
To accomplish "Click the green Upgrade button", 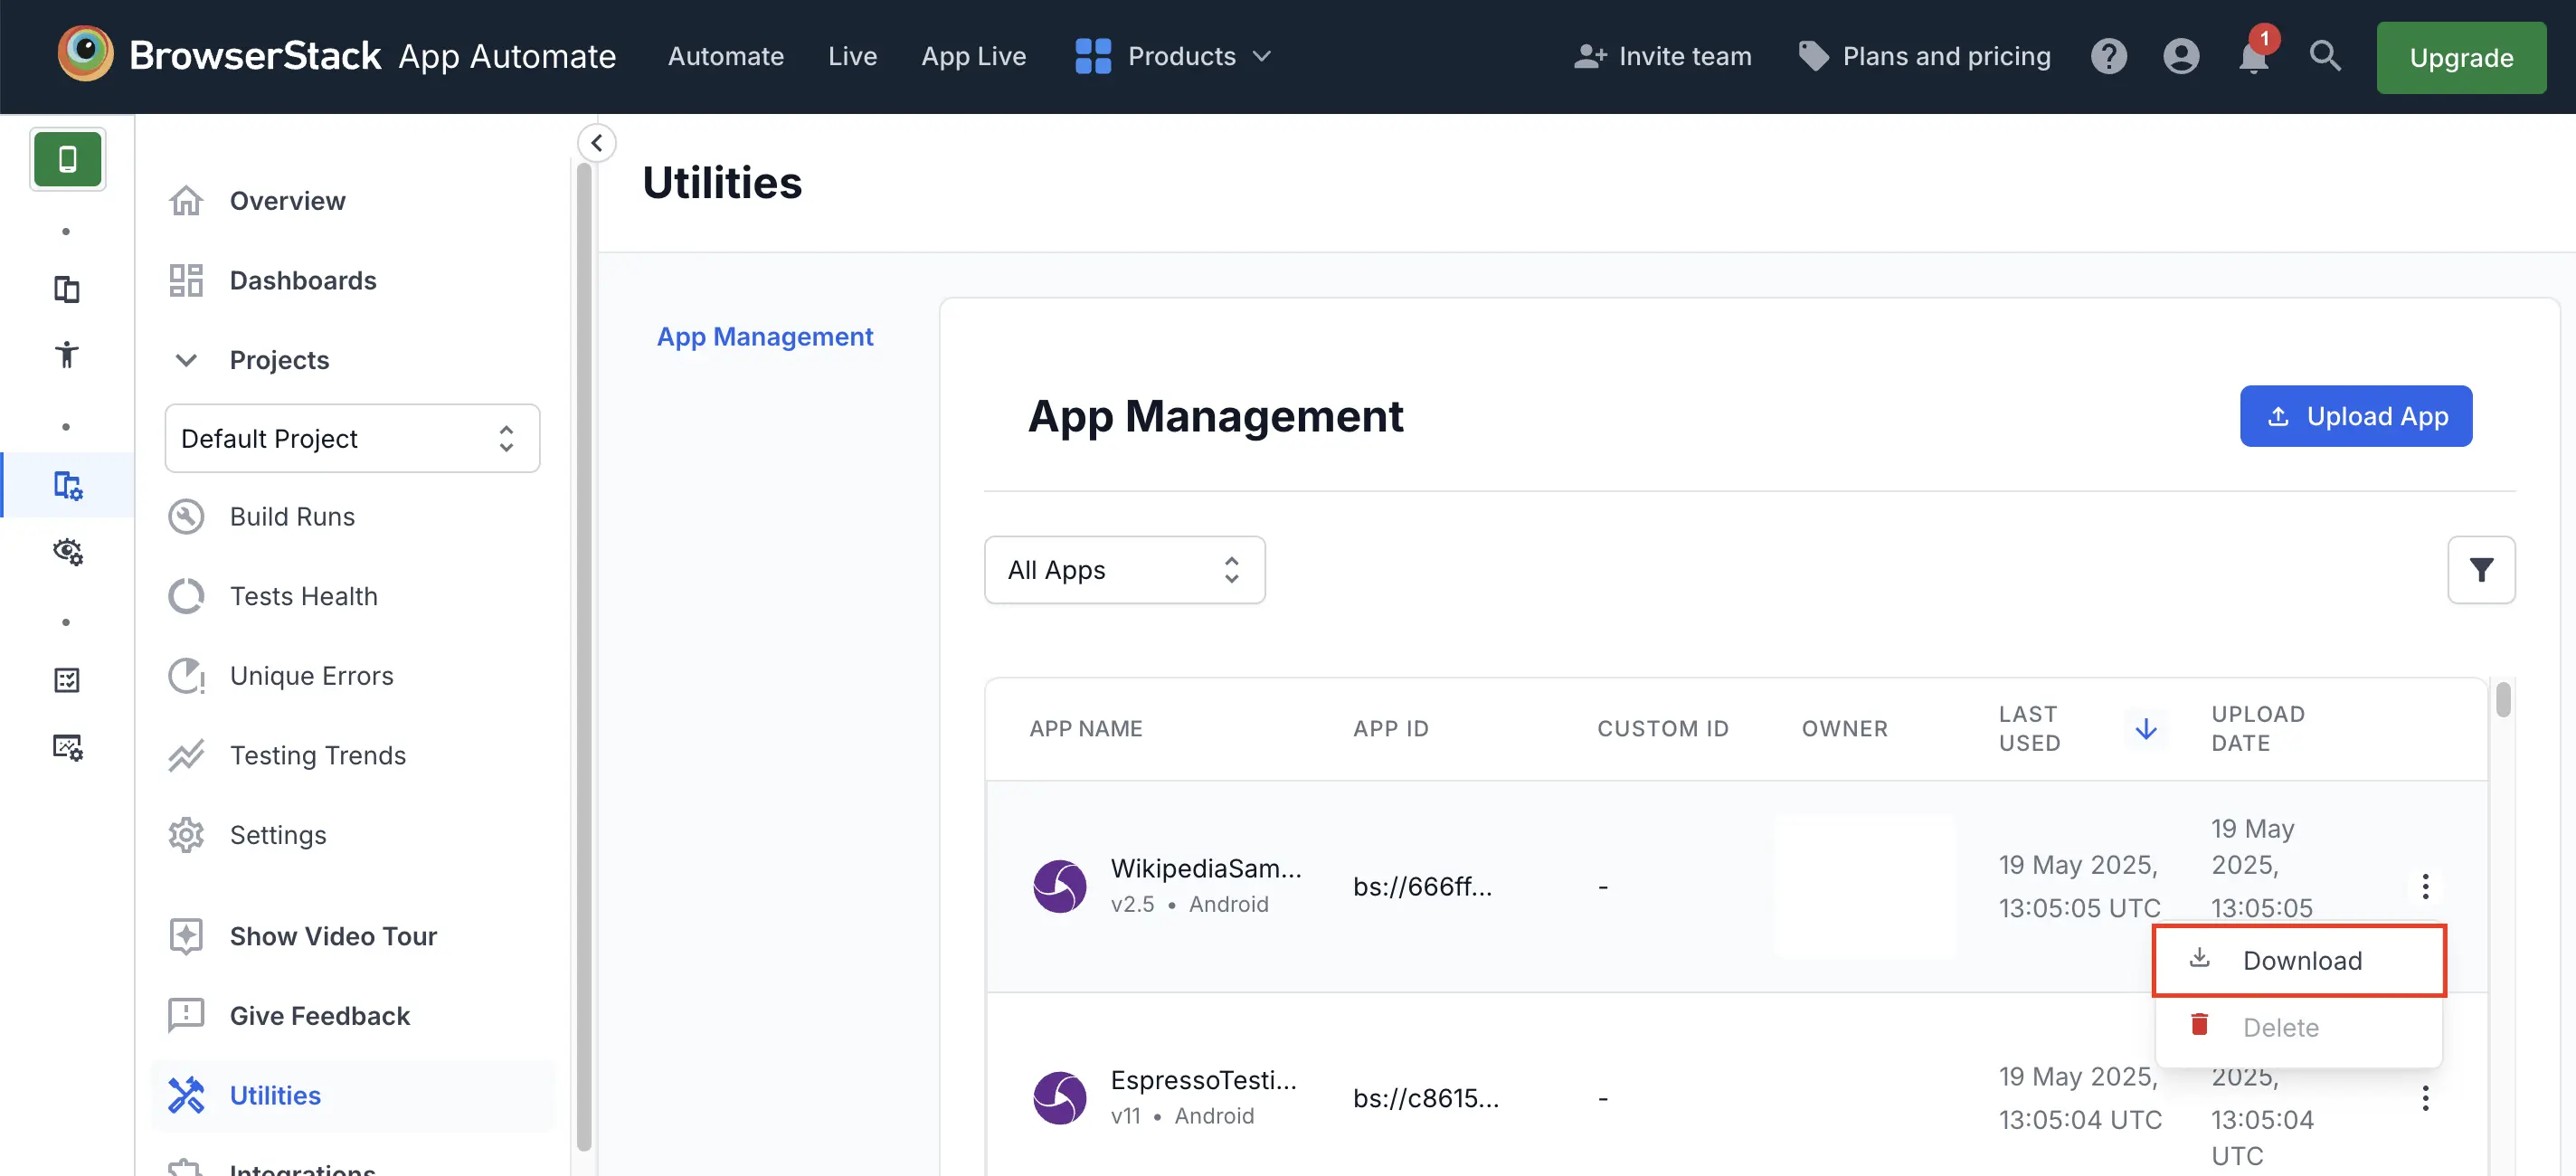I will tap(2461, 58).
